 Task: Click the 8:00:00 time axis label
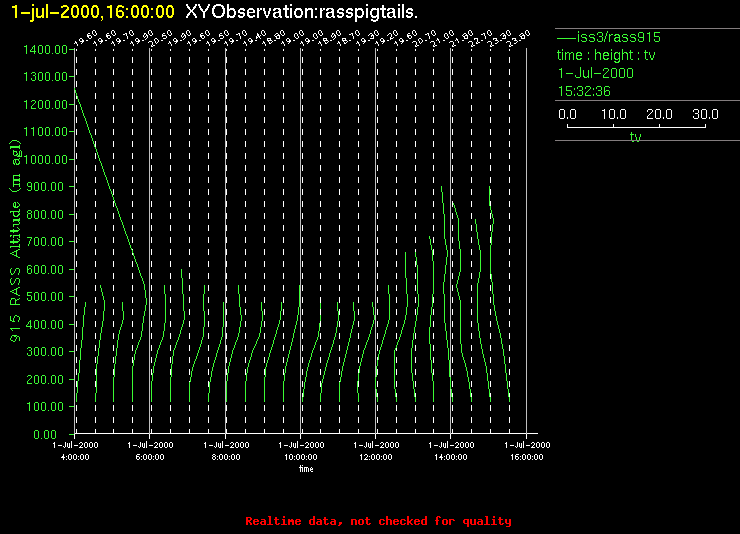coord(226,457)
